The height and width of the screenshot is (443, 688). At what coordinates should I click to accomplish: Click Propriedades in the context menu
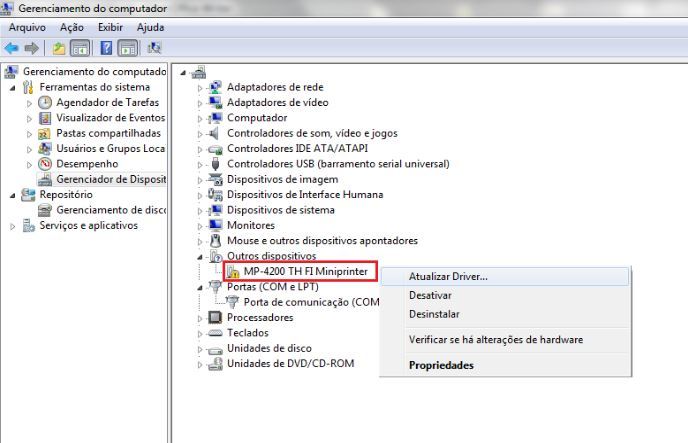pos(441,365)
